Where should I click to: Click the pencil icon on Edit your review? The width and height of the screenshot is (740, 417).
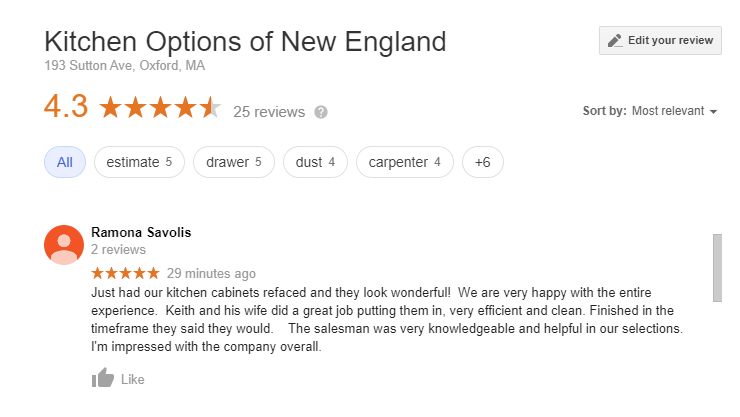click(x=615, y=41)
